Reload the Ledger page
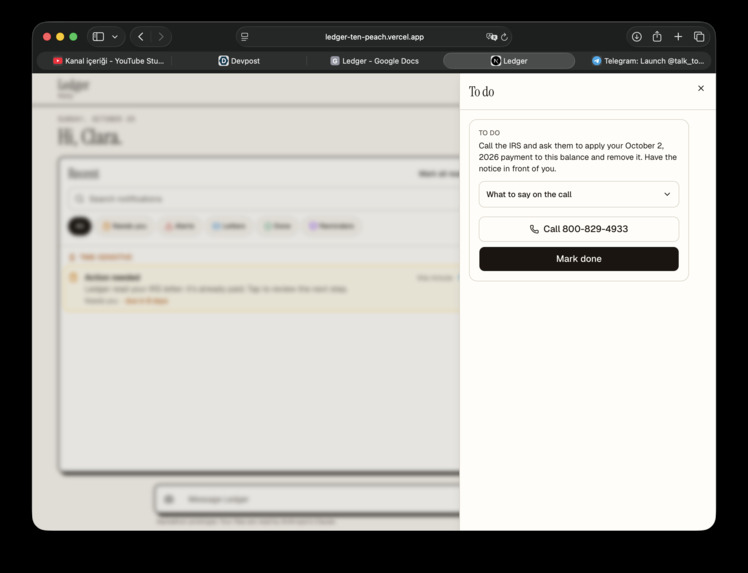 pos(504,37)
